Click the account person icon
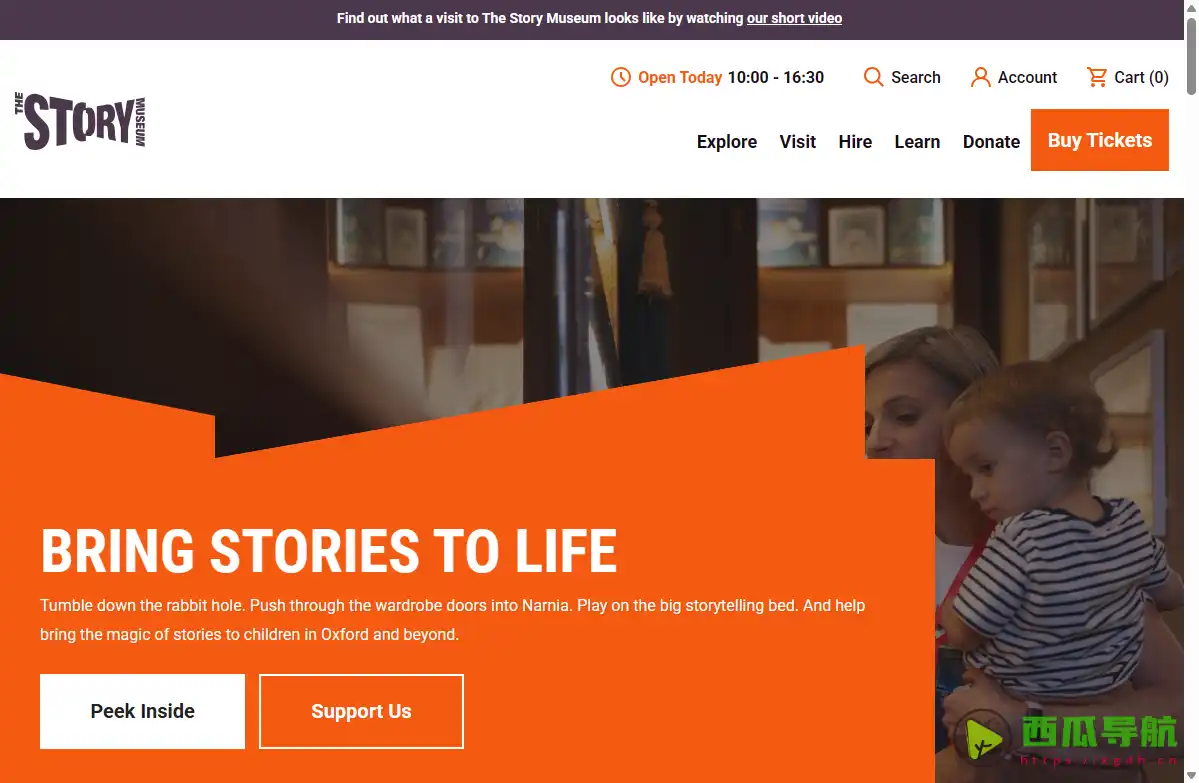Image resolution: width=1199 pixels, height=783 pixels. (980, 77)
